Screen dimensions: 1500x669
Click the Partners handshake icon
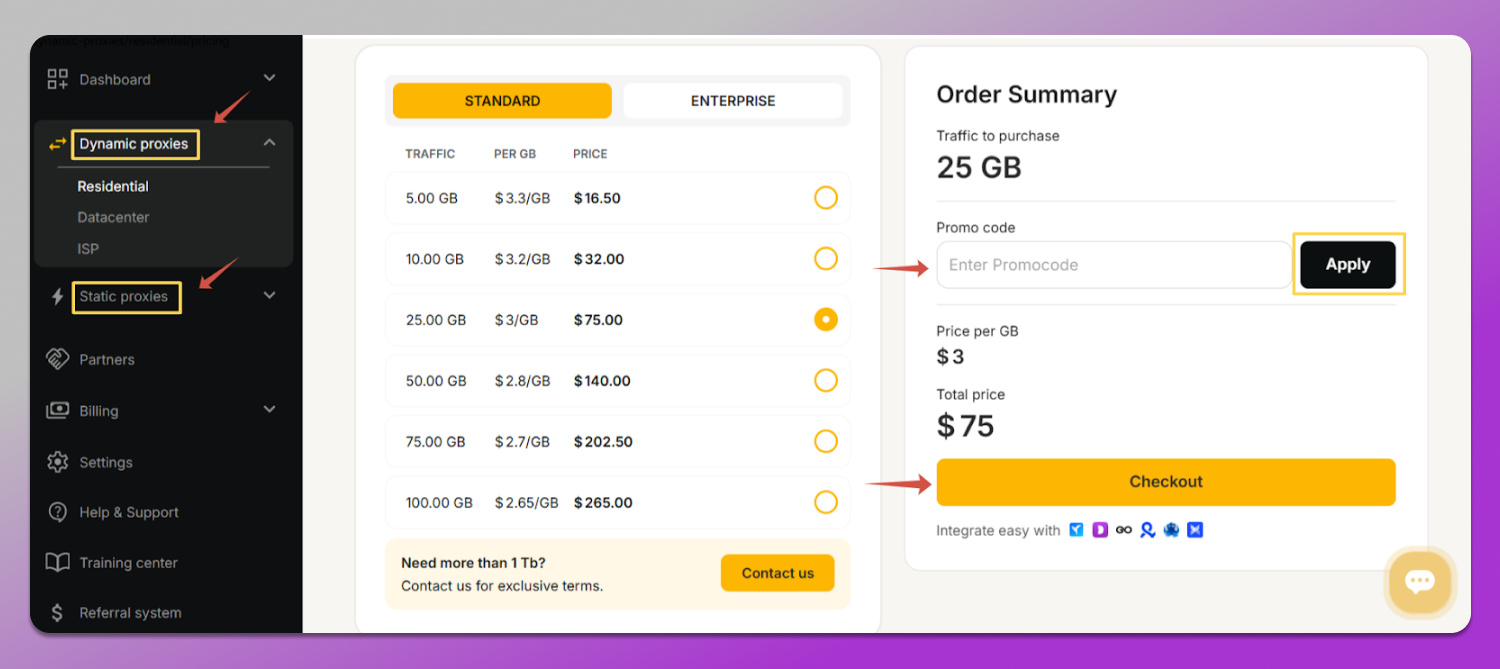point(58,359)
